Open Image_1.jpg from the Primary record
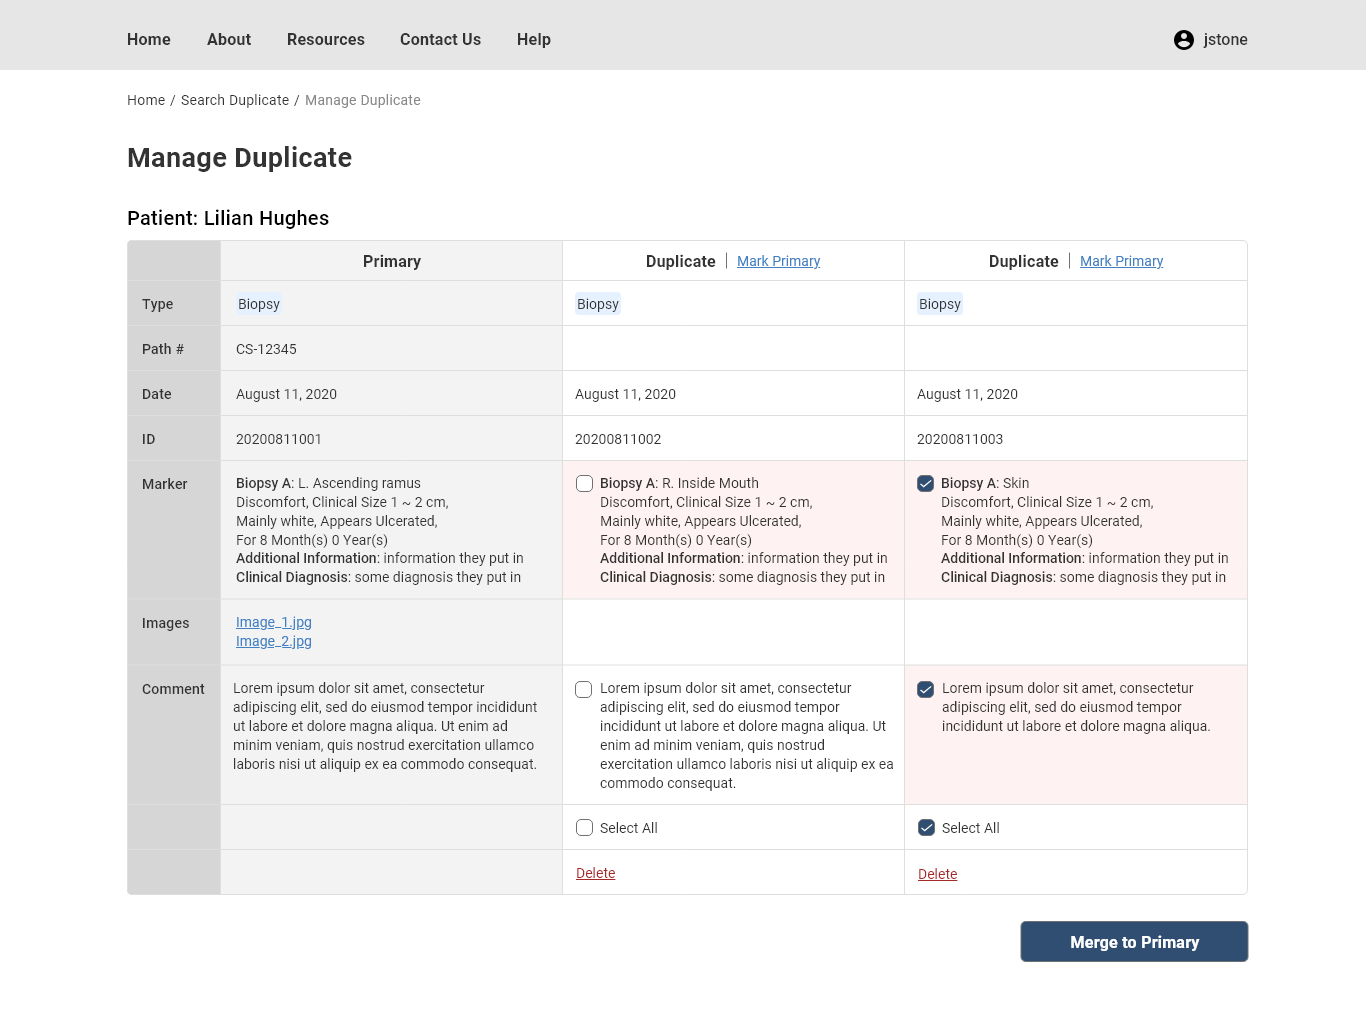The image size is (1366, 1009). point(273,622)
